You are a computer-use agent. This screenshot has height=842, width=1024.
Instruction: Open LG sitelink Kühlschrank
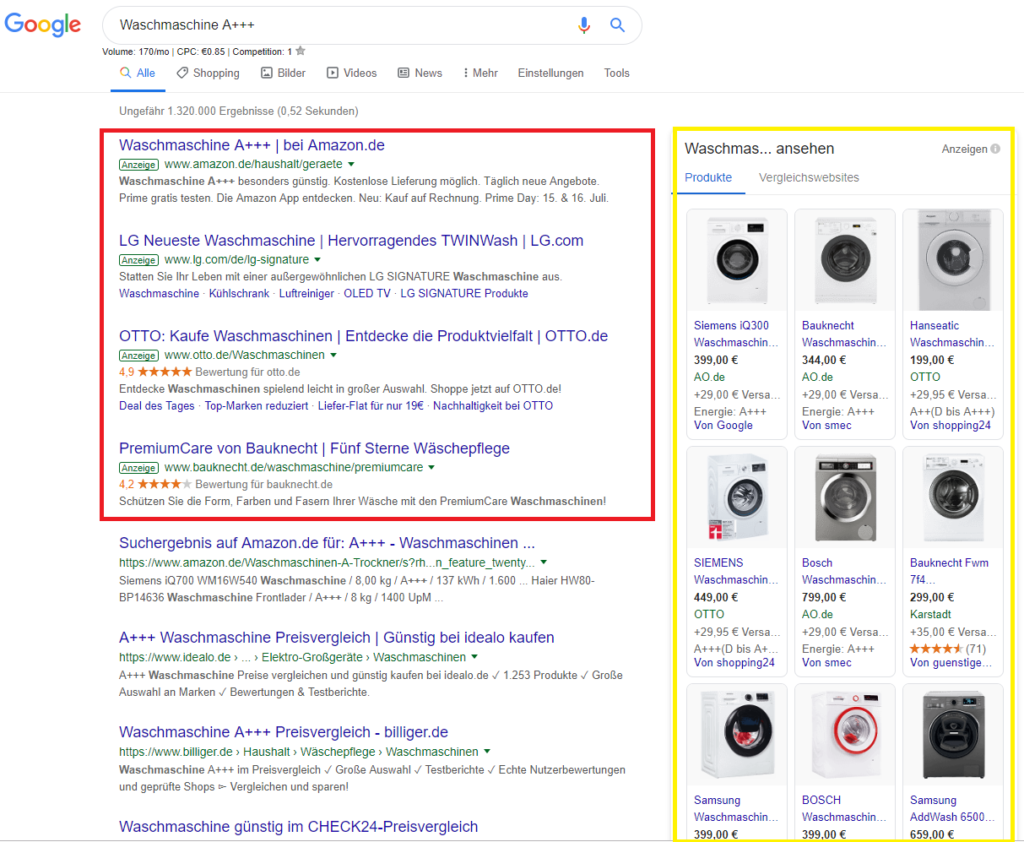click(x=238, y=294)
